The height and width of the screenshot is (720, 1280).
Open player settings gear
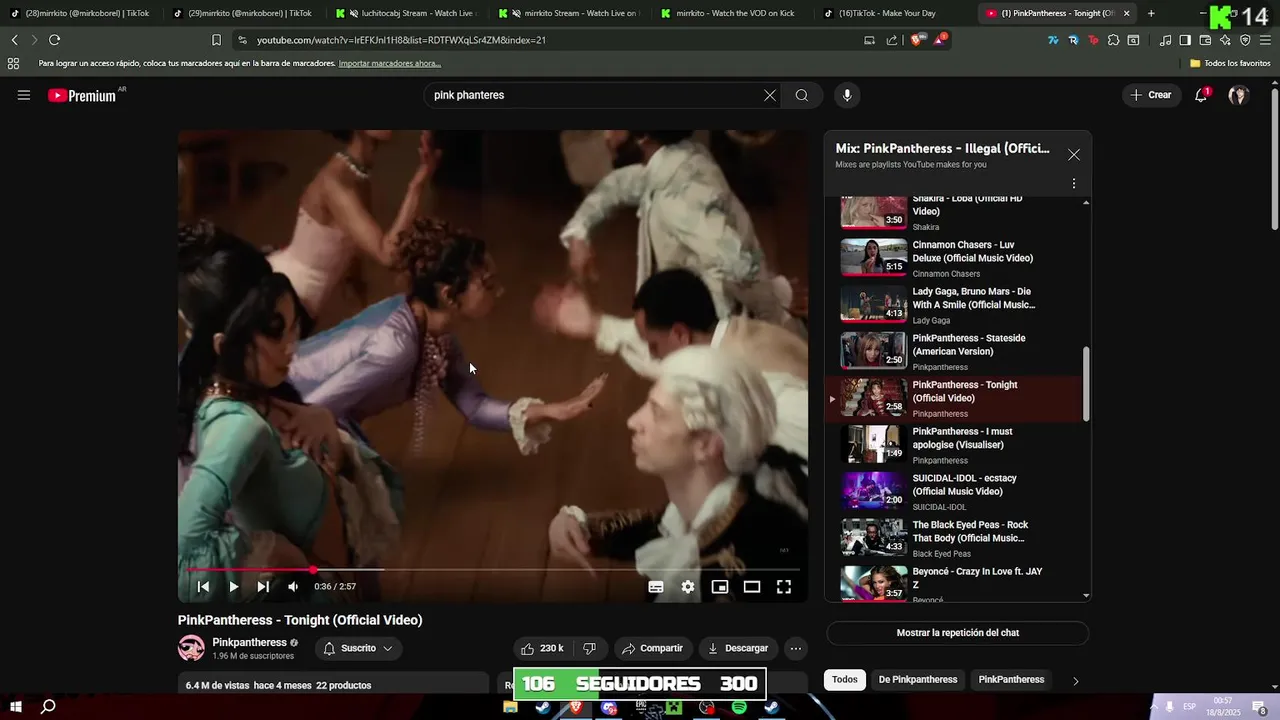pyautogui.click(x=688, y=587)
